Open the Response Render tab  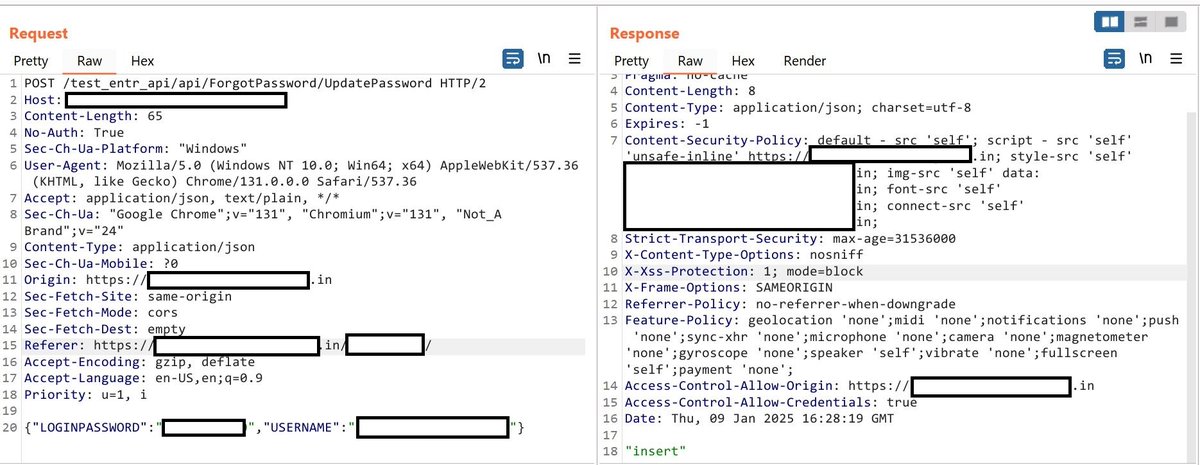pos(805,61)
